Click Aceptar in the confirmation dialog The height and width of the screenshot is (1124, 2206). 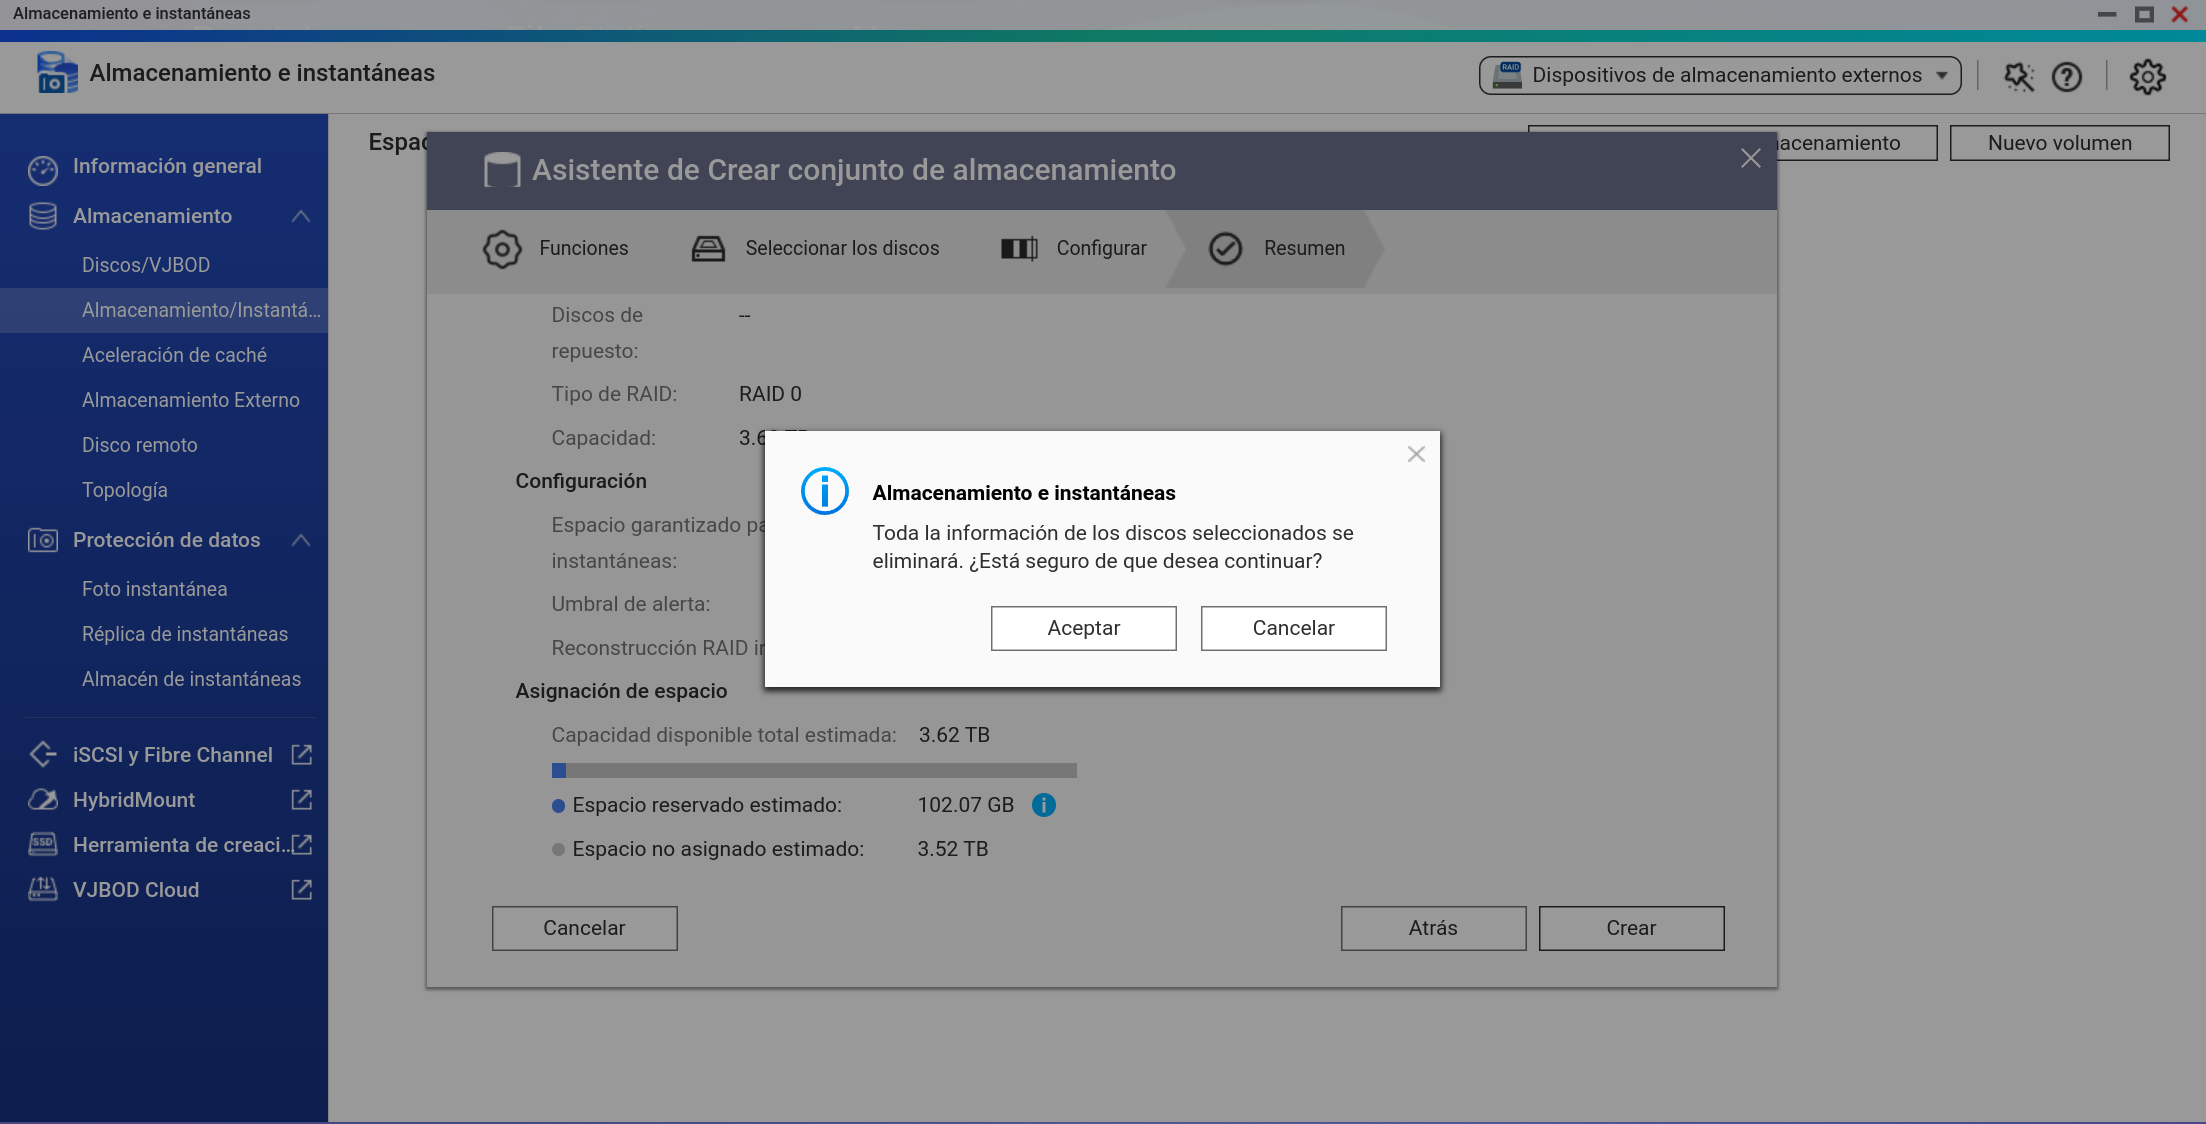click(1083, 628)
